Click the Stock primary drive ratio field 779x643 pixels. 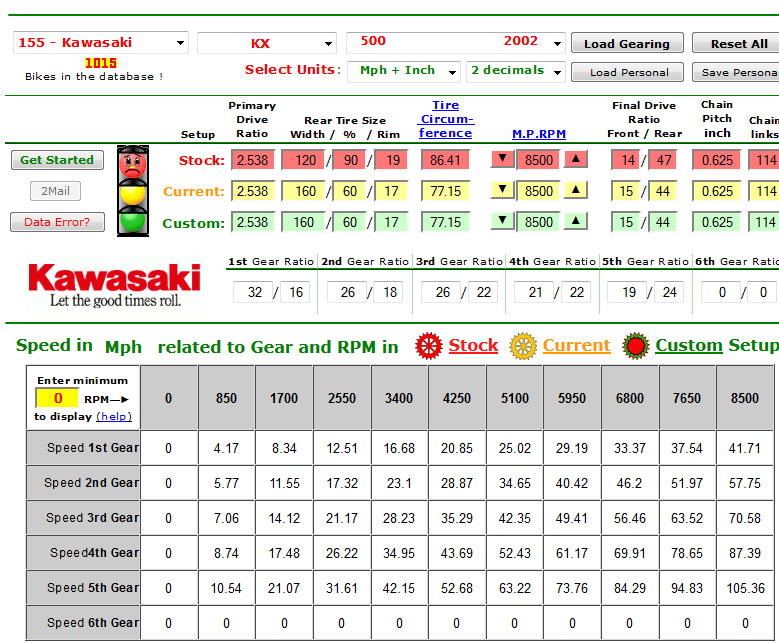coord(252,160)
